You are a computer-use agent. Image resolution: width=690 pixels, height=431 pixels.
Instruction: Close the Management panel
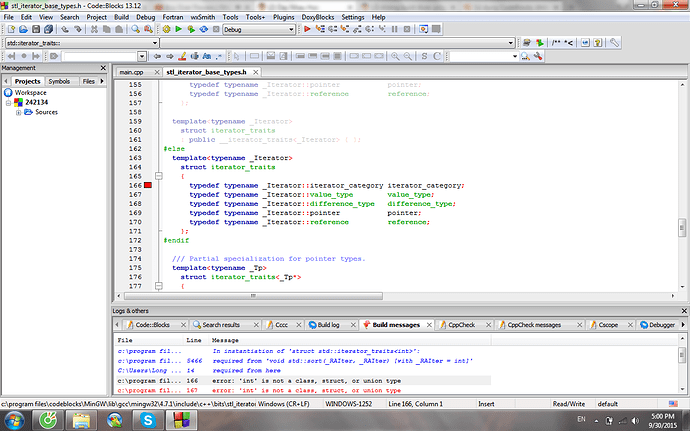point(103,68)
